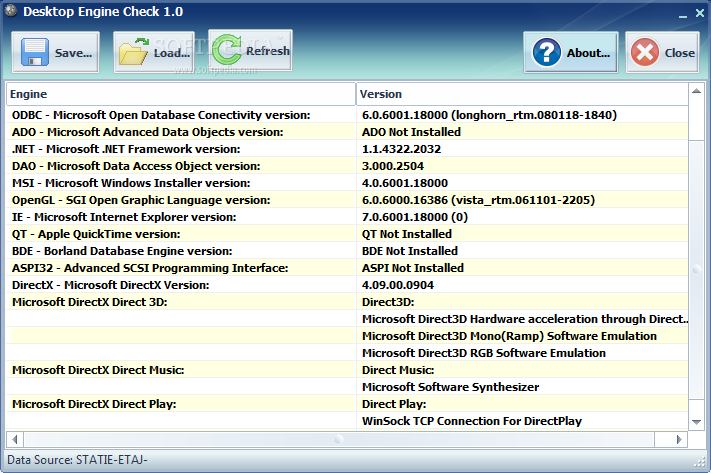Select the OpenGL SGI Graphic Language row
Image resolution: width=711 pixels, height=473 pixels.
click(x=347, y=200)
